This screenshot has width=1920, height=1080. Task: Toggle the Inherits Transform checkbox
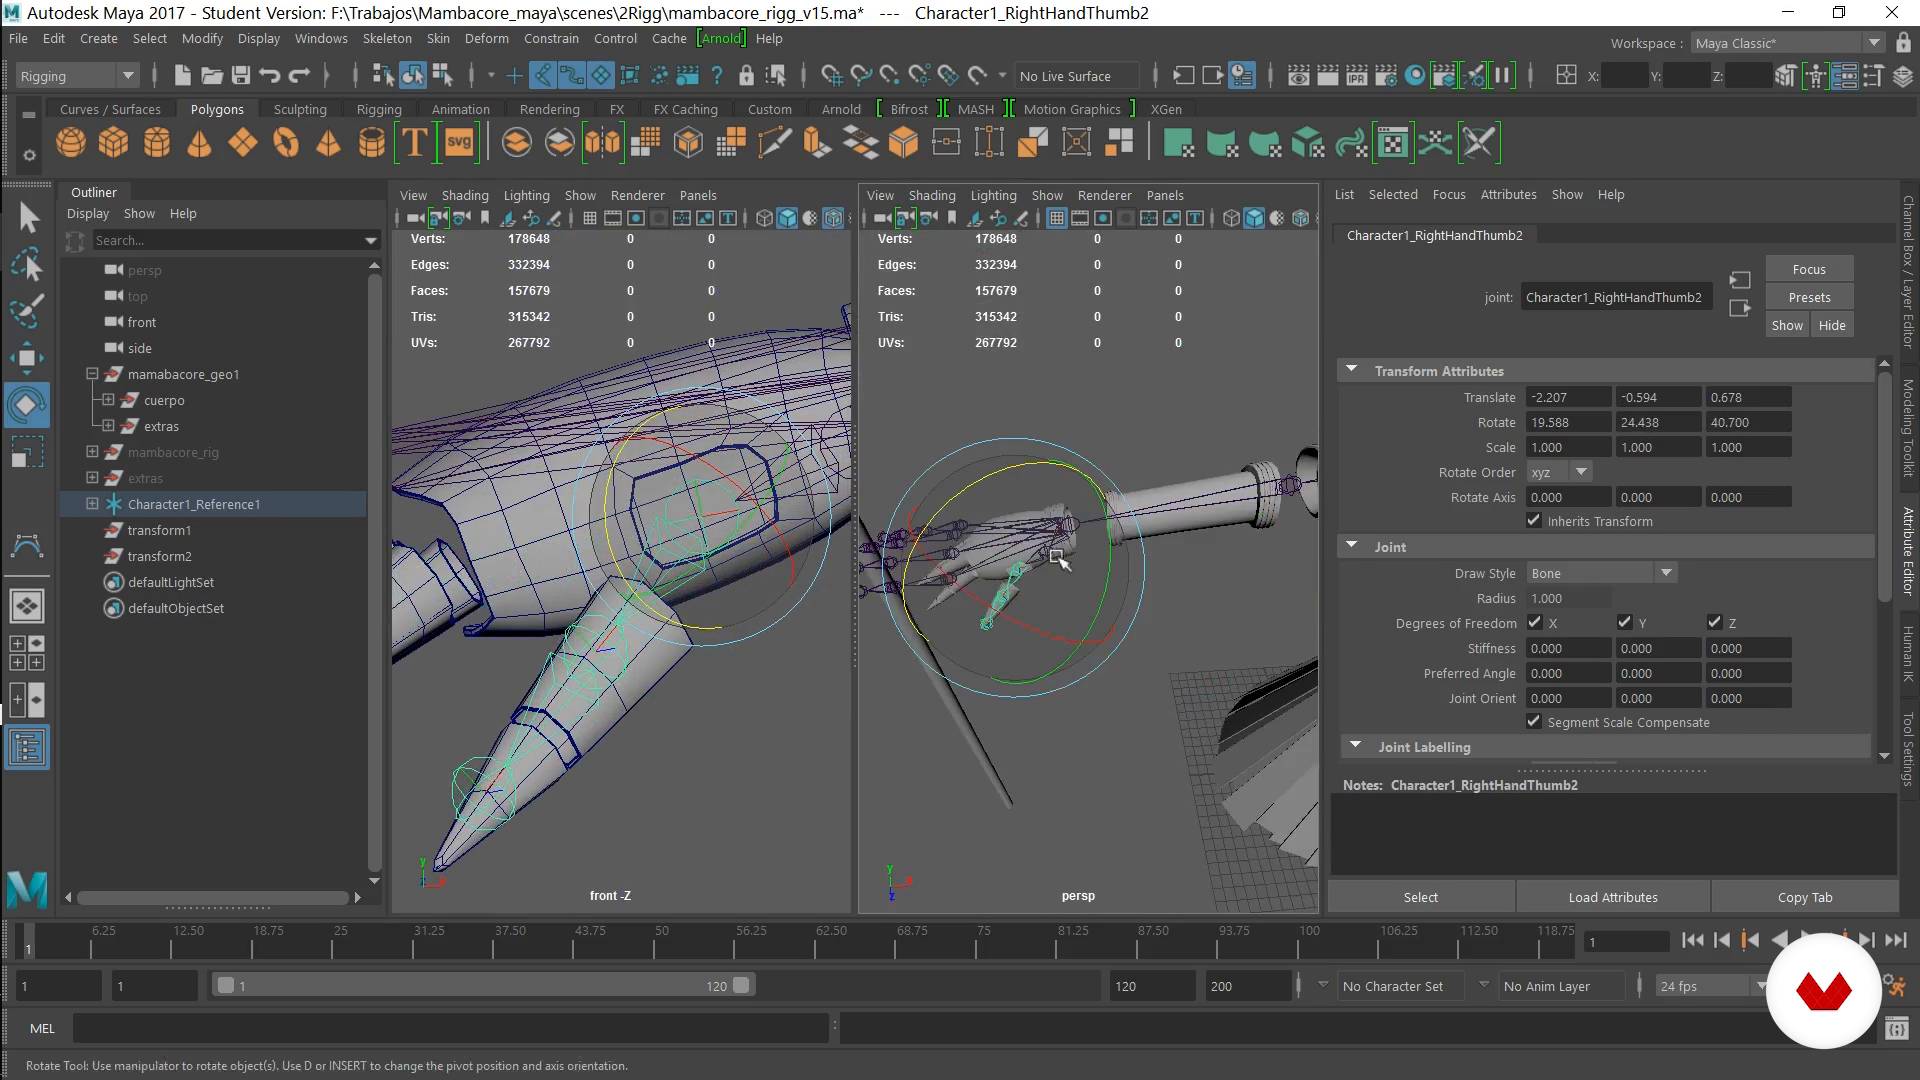pyautogui.click(x=1534, y=520)
